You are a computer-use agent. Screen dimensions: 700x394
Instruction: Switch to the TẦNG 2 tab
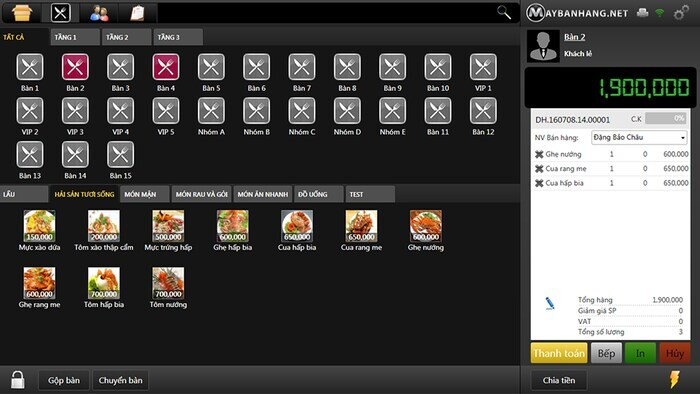coord(126,37)
